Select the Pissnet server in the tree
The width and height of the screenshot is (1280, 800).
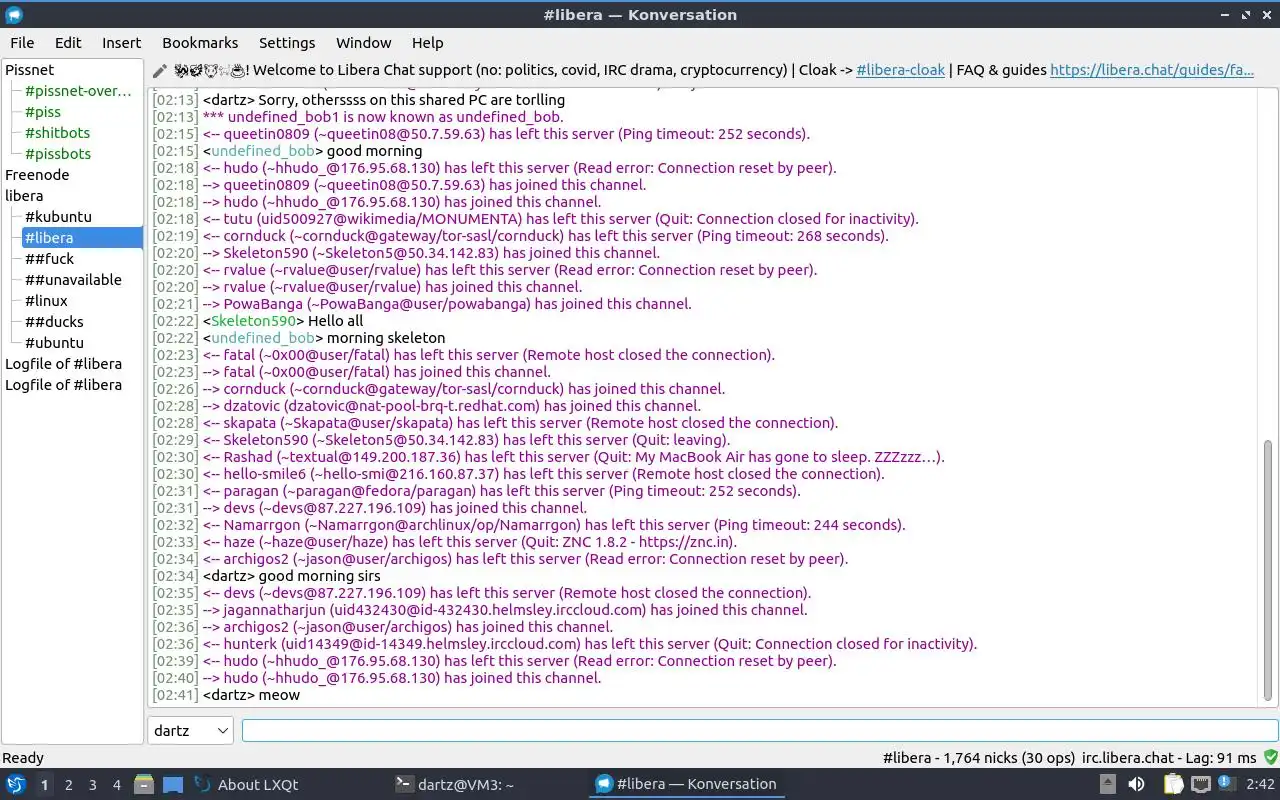[30, 70]
